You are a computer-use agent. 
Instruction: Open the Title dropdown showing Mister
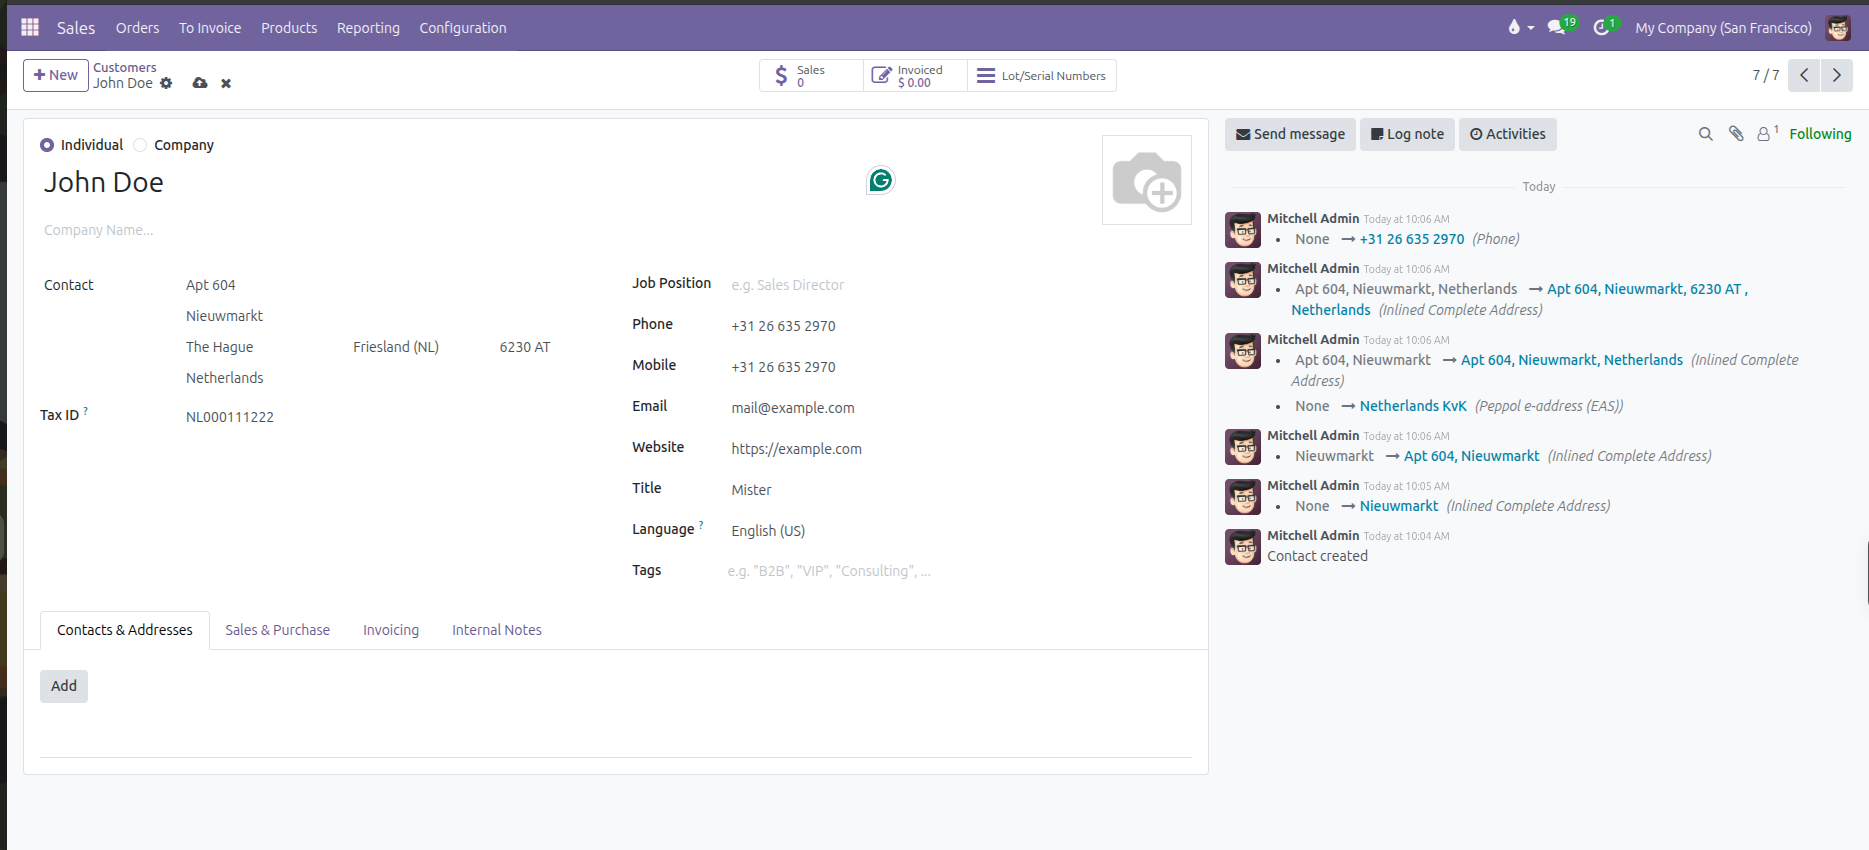coord(960,490)
